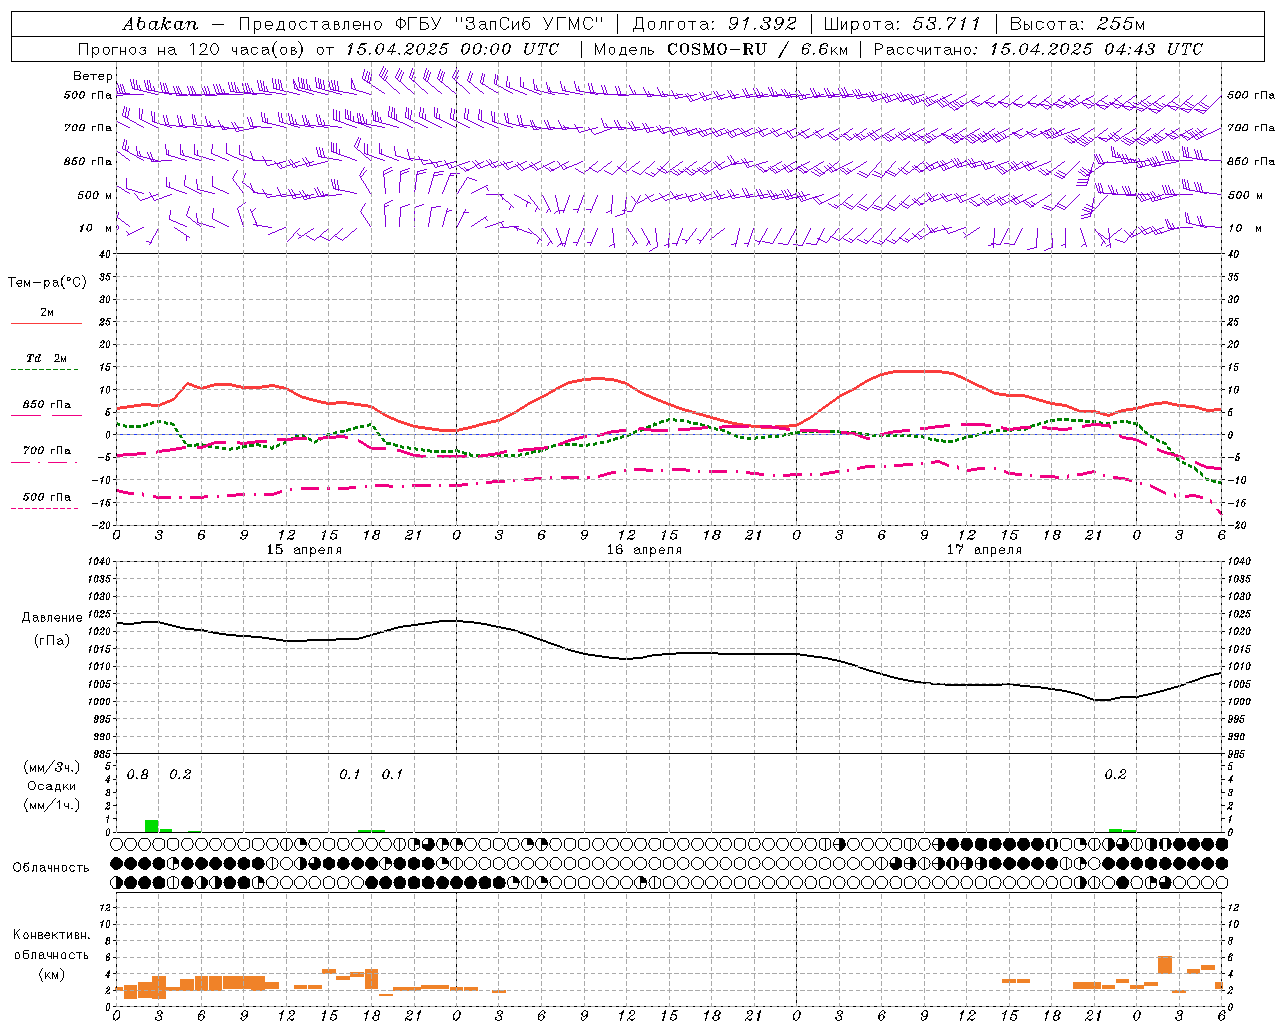Click the "0.2" precipitation value near 17 апреля end
Viewport: 1280px width, 1024px height.
(1115, 775)
